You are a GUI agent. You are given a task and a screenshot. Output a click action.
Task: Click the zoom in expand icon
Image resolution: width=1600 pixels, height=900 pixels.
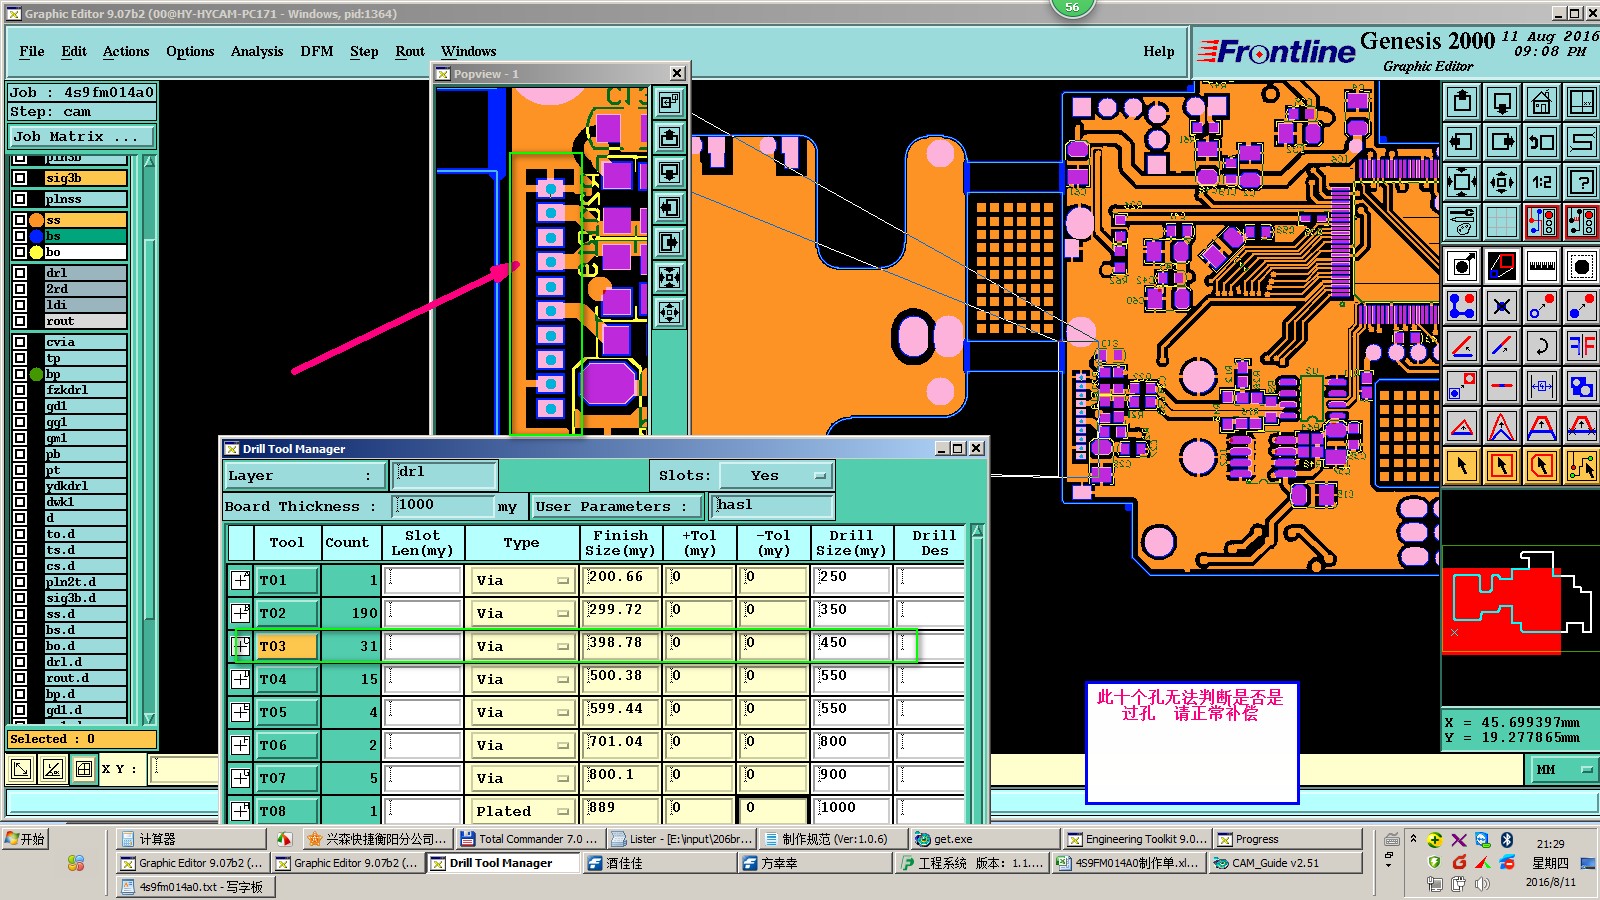[x=1462, y=182]
